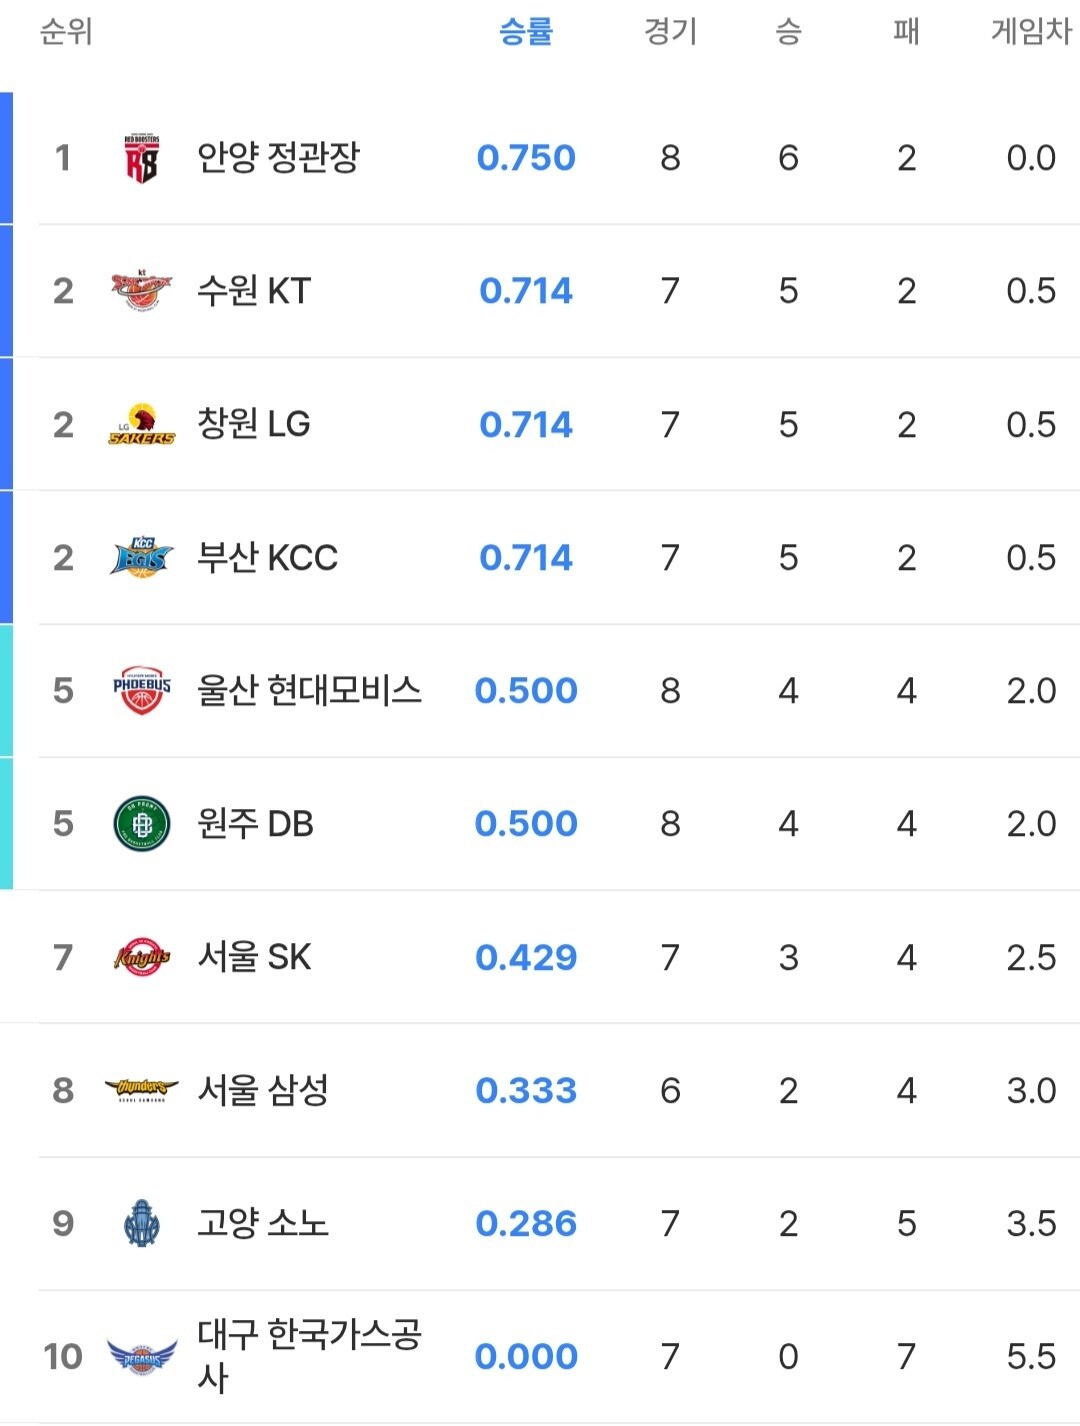
Task: Click the 순위 column header
Action: click(x=66, y=32)
